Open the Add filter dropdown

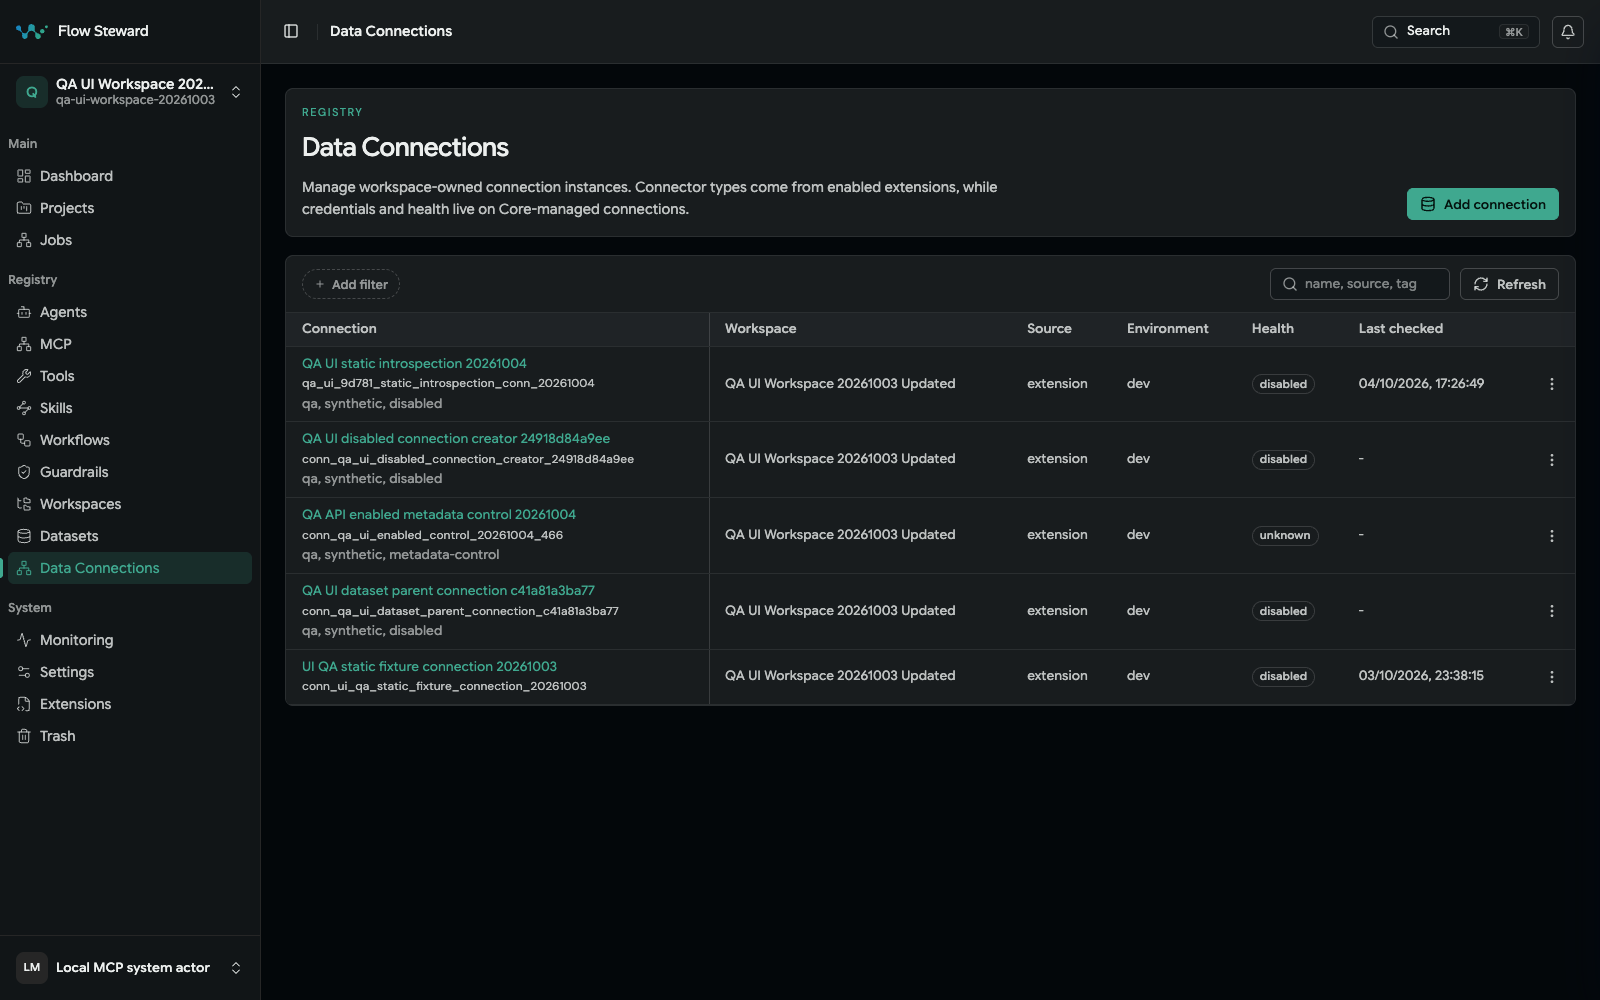(x=351, y=284)
